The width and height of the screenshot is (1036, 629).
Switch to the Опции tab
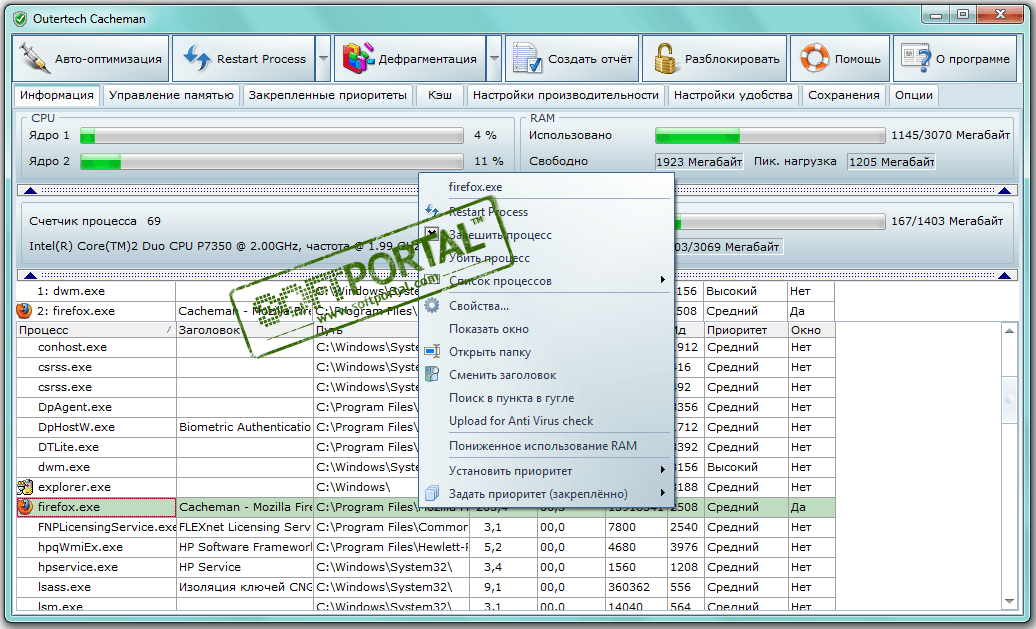coord(914,95)
